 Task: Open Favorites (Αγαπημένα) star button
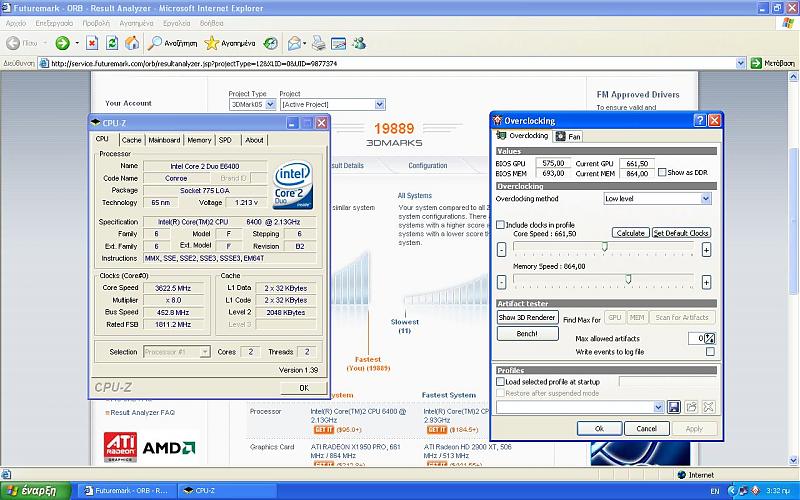(x=230, y=43)
